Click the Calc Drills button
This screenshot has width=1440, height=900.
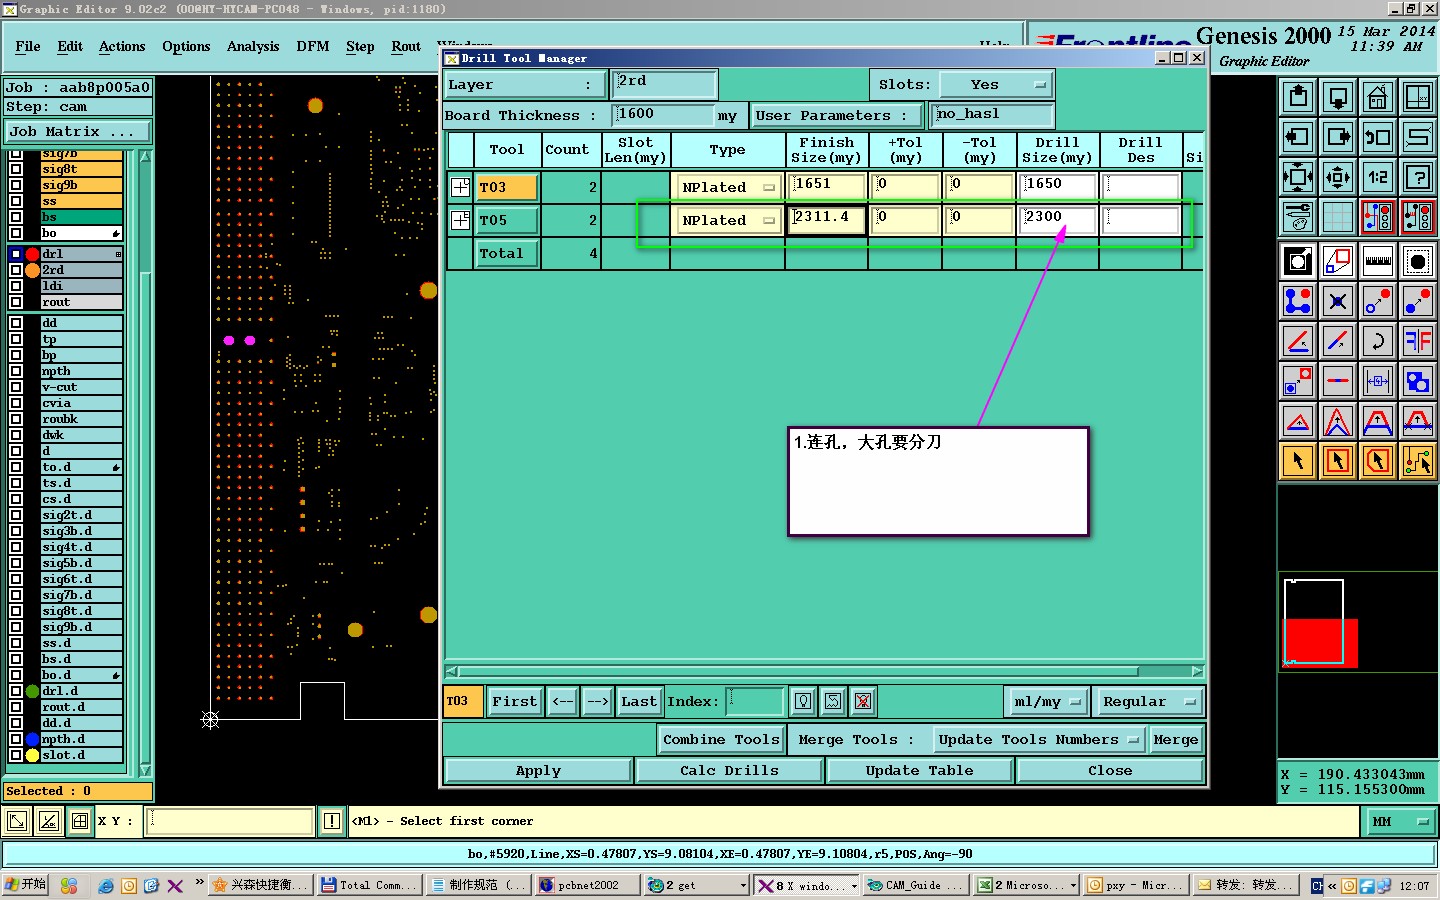(729, 771)
